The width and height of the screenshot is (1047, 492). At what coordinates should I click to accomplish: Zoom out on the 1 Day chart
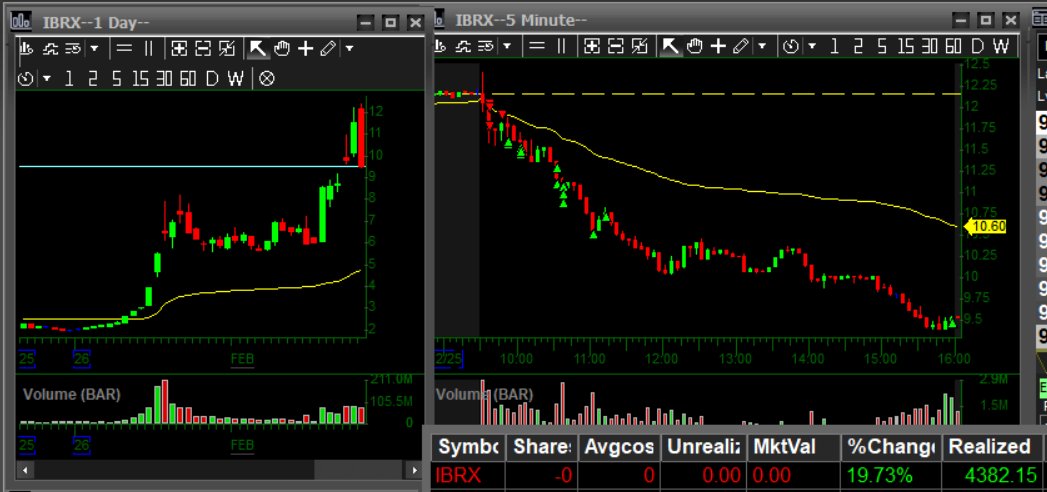pos(202,48)
